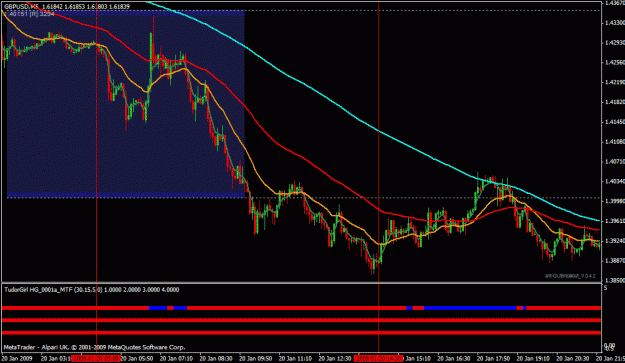Click the 20 Jan 11:10 time label
The height and width of the screenshot is (363, 625).
(x=295, y=359)
